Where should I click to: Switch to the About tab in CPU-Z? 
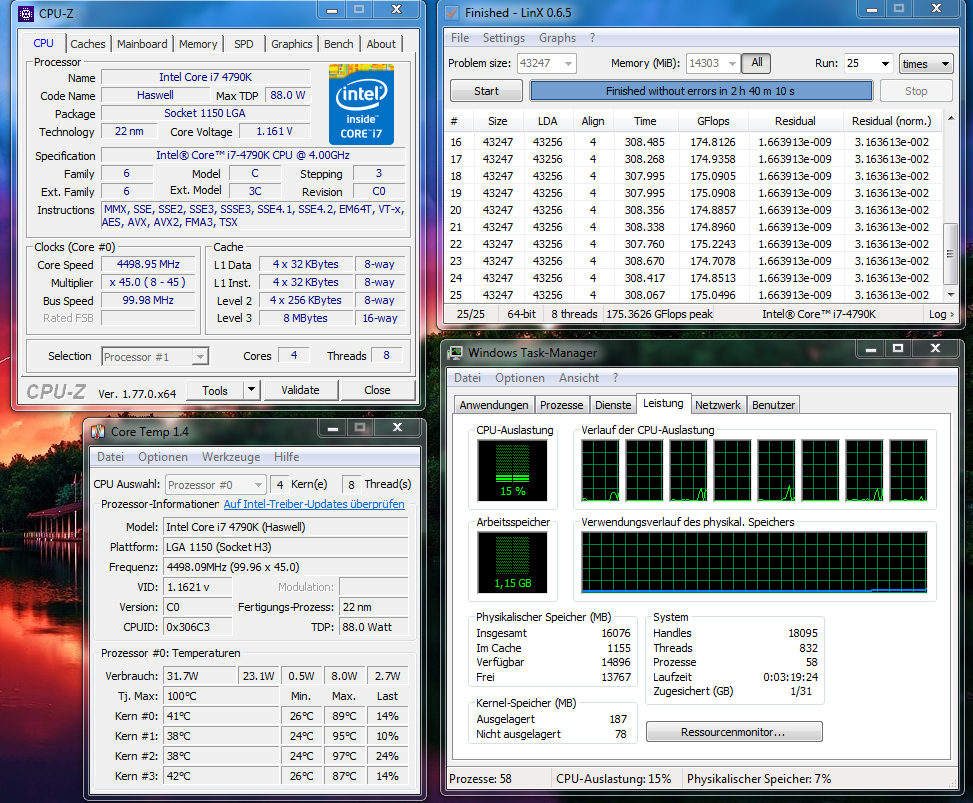click(380, 44)
